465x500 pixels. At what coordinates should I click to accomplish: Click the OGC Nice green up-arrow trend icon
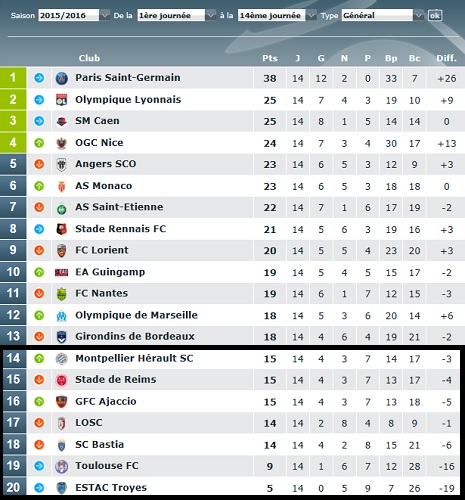(39, 143)
